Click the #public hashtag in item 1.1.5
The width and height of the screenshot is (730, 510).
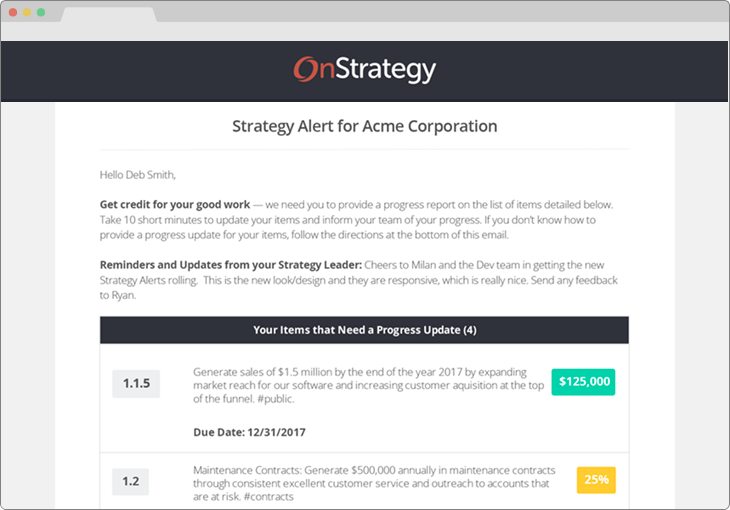tap(275, 399)
